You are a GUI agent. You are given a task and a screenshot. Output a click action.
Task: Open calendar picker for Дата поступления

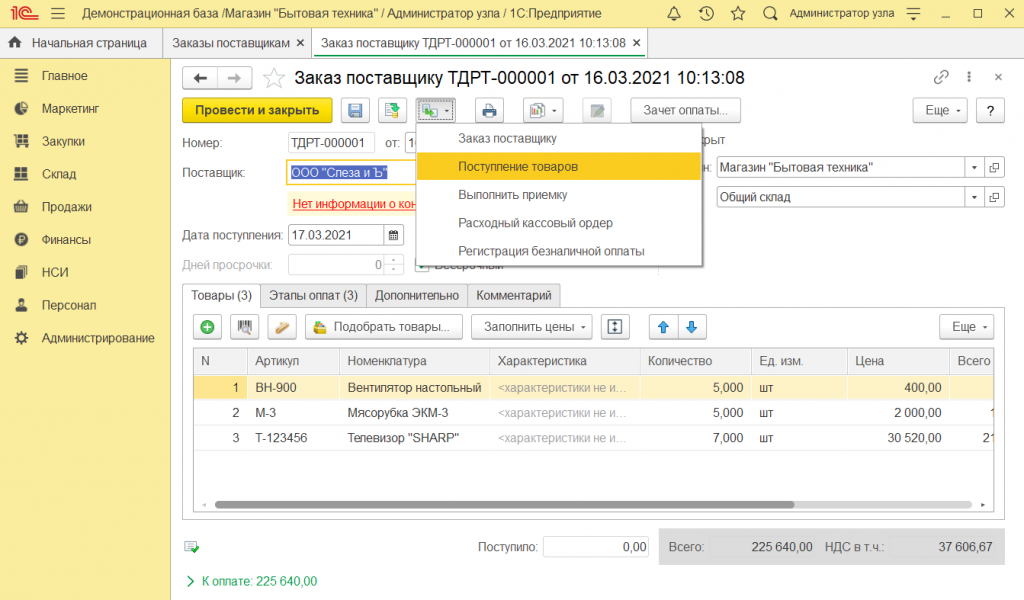click(394, 235)
